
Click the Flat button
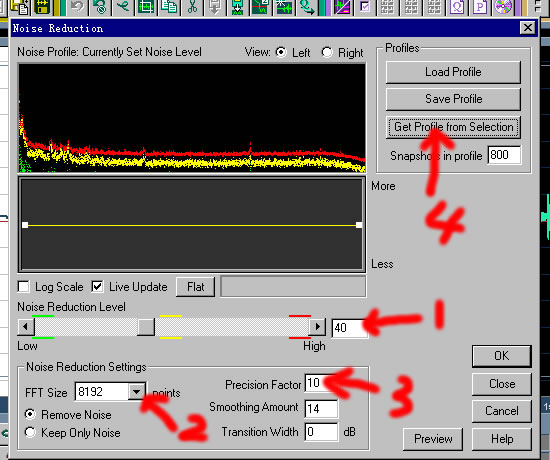pyautogui.click(x=195, y=287)
